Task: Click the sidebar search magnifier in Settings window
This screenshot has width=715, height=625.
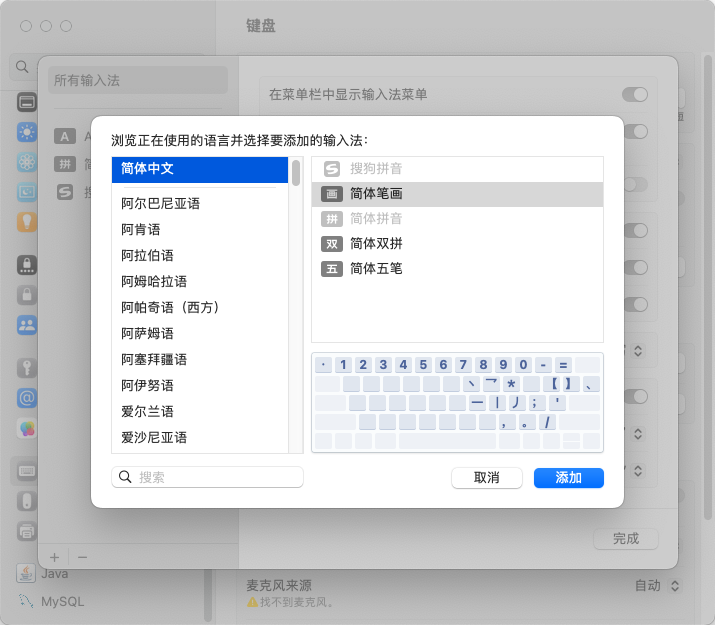Action: pos(22,67)
